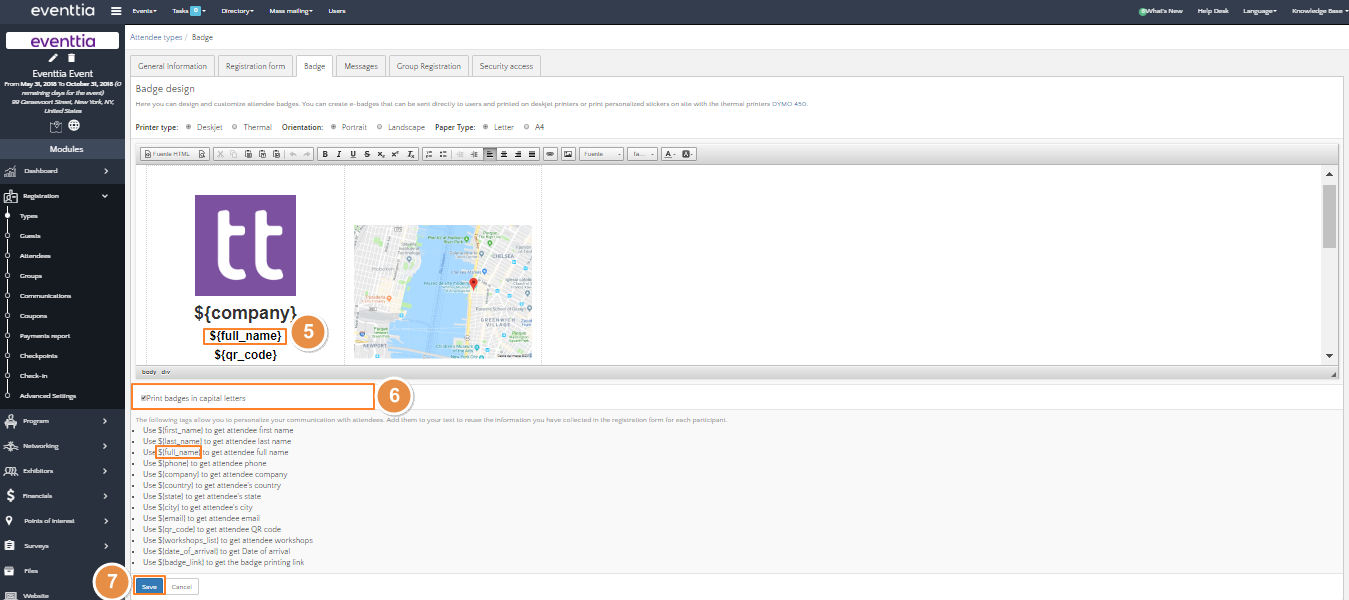Select Landscape orientation

pos(379,127)
